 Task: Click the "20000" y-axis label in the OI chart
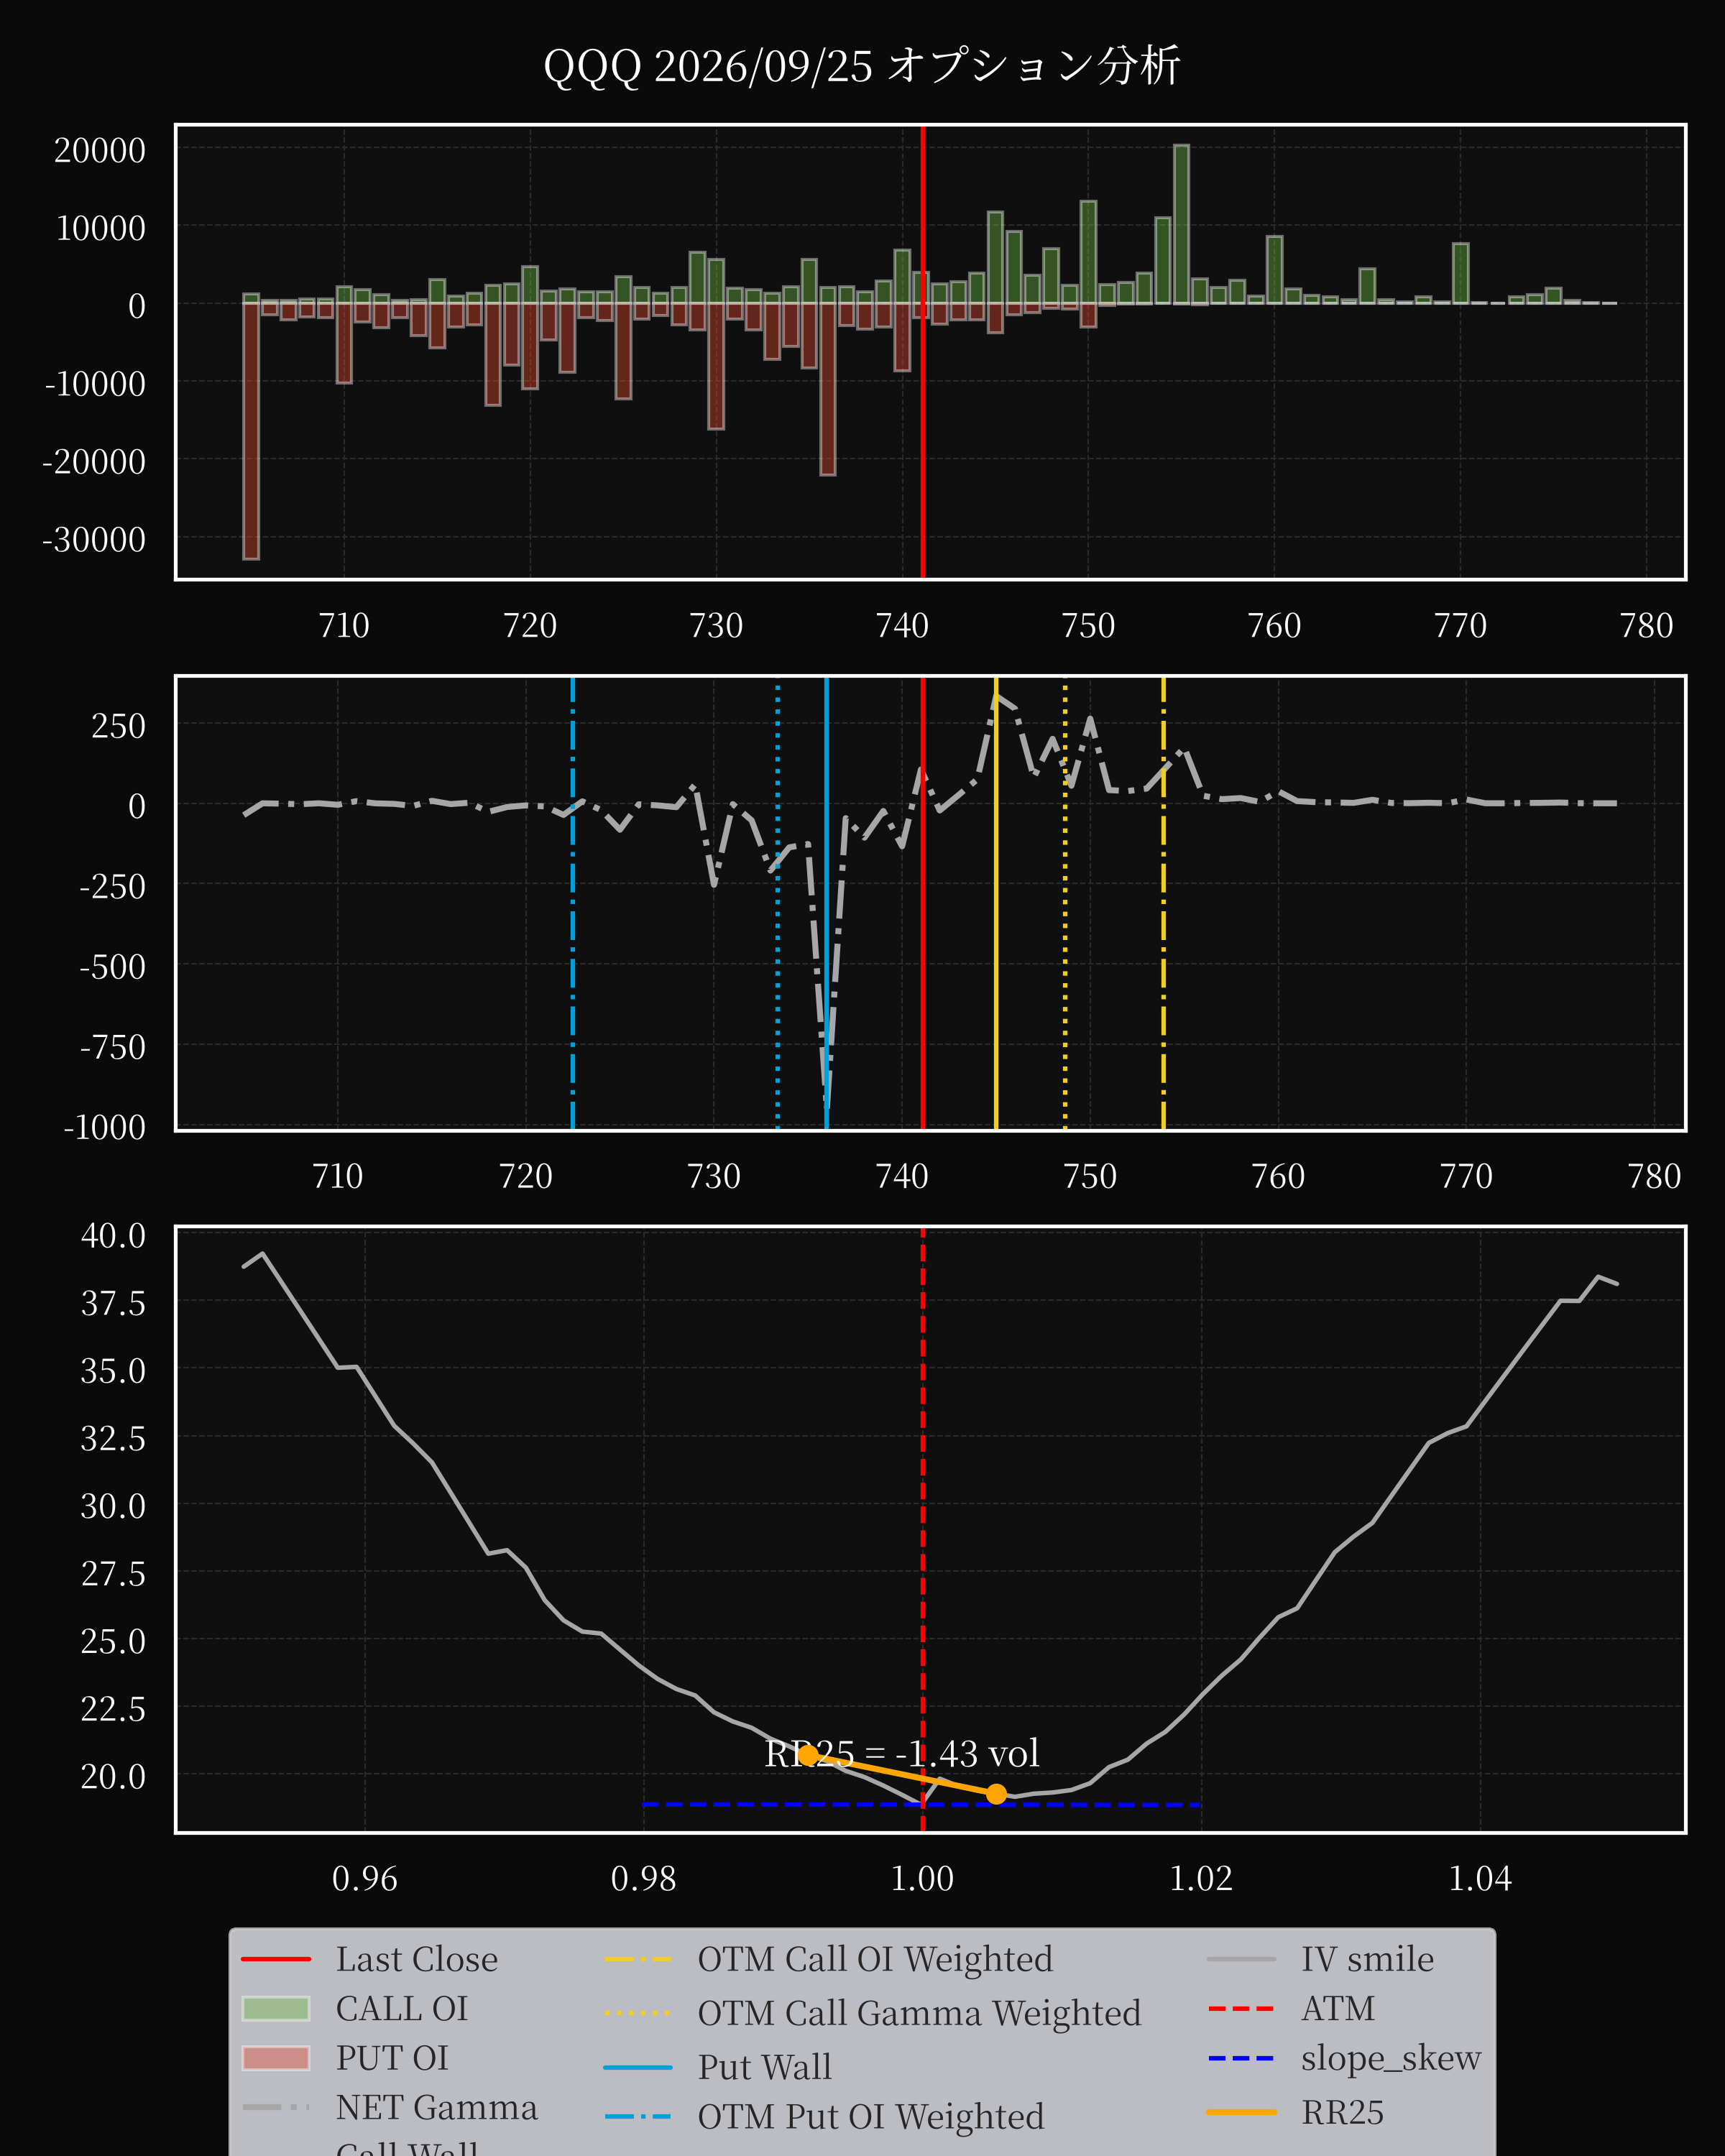[100, 151]
